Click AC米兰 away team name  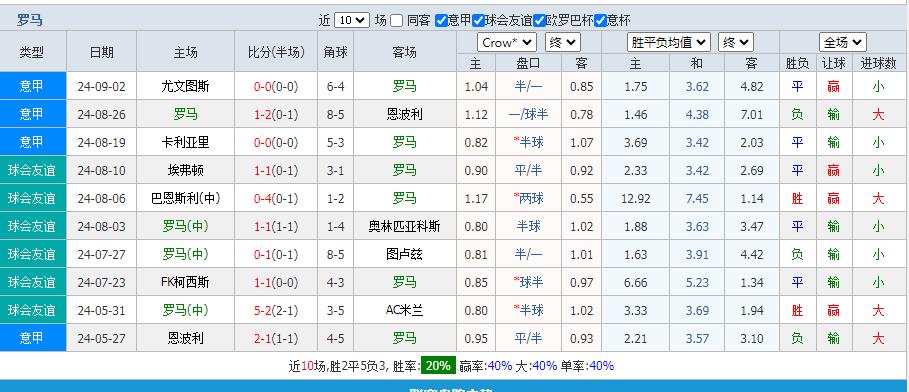click(405, 310)
